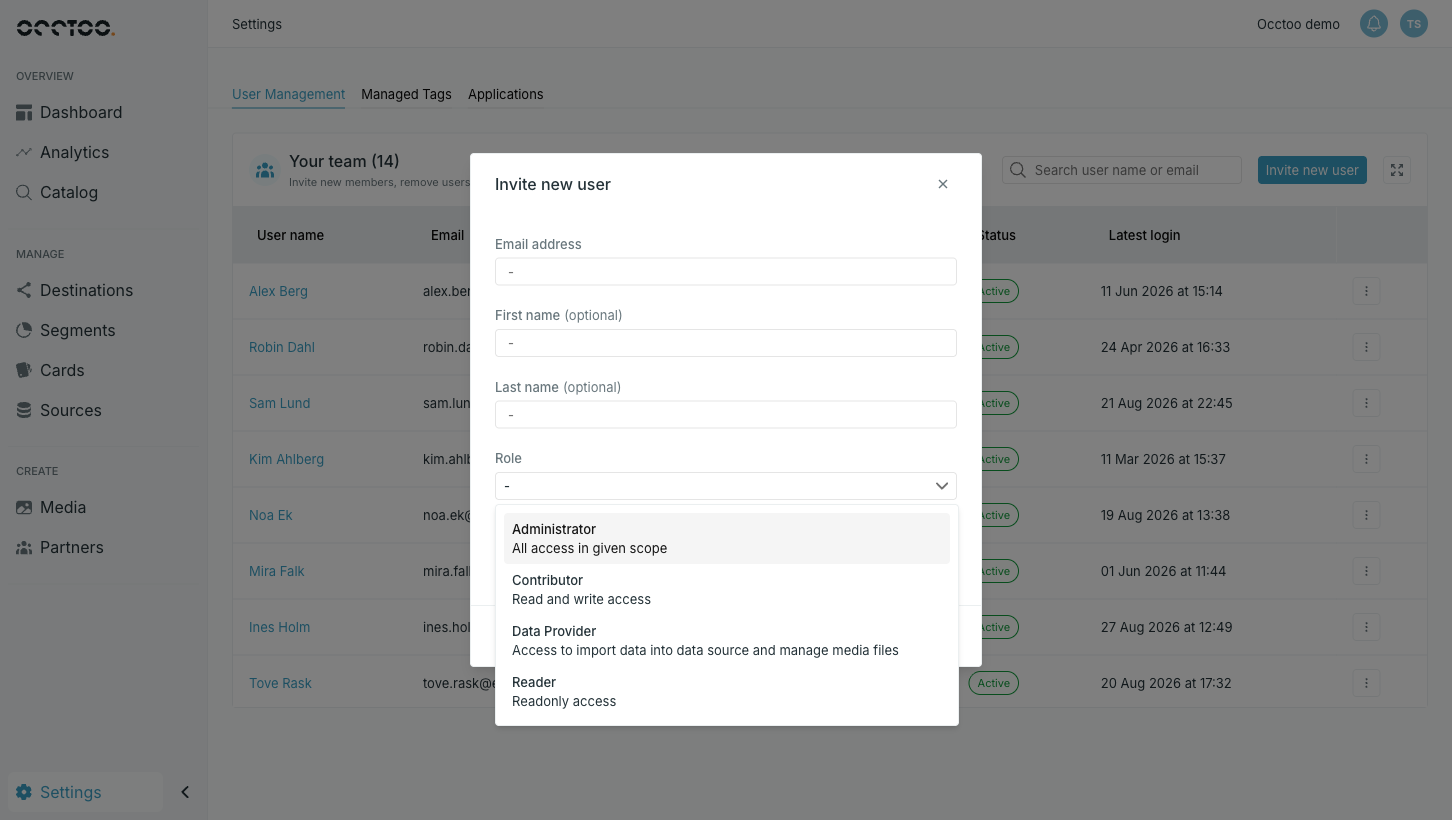Click the Your team group icon
This screenshot has height=820, width=1452.
pyautogui.click(x=265, y=170)
